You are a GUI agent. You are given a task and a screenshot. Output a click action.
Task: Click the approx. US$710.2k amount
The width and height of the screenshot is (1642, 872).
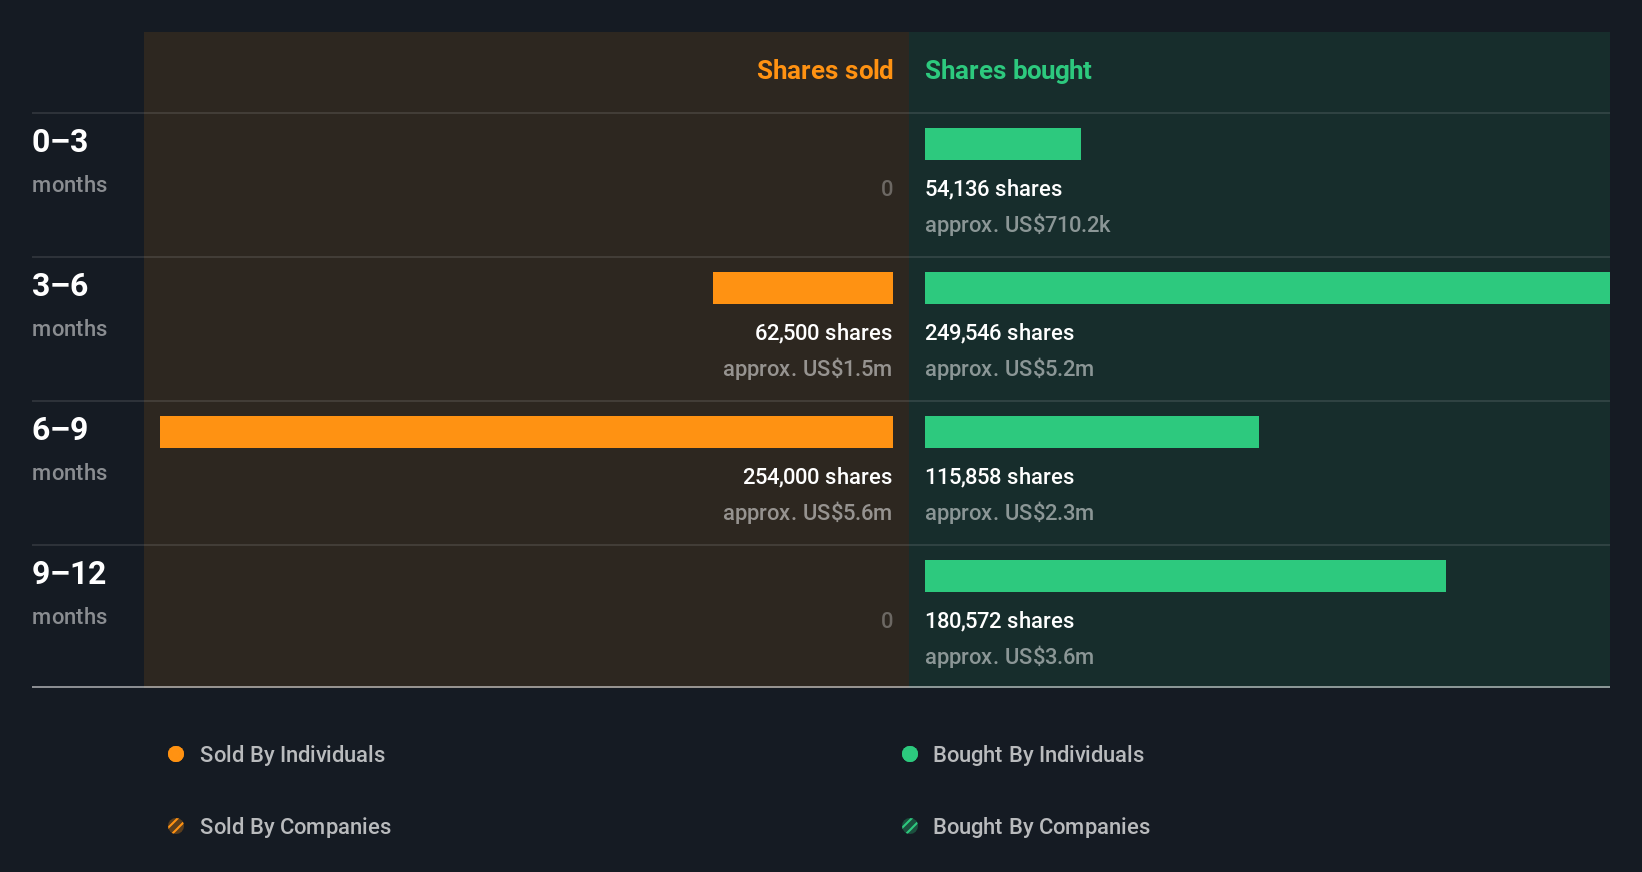tap(1017, 224)
